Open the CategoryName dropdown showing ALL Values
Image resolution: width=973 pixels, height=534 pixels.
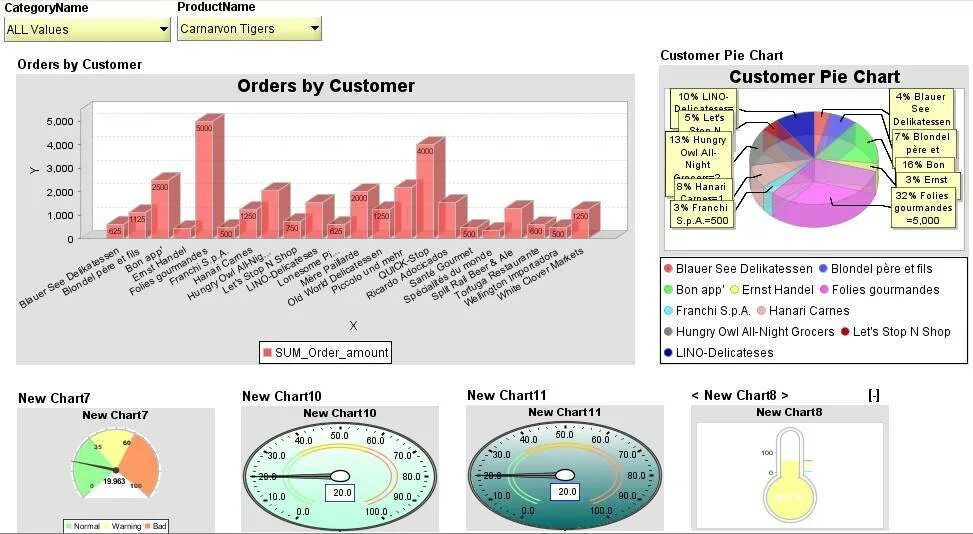point(87,29)
